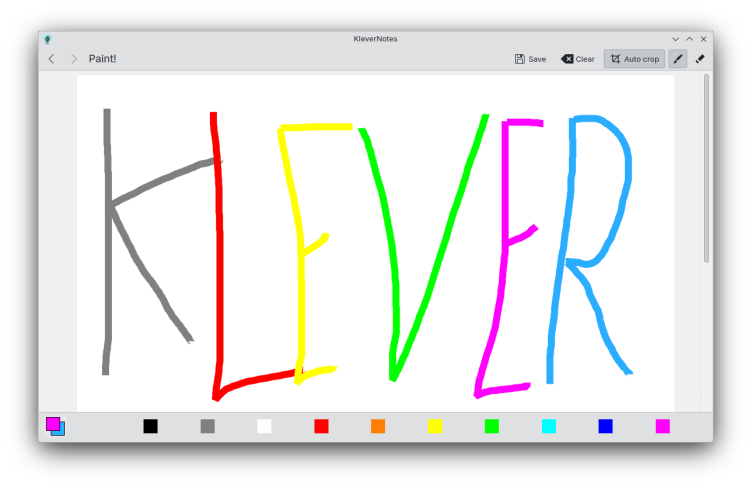Select the eraser tool
Image resolution: width=752 pixels, height=488 pixels.
point(700,59)
